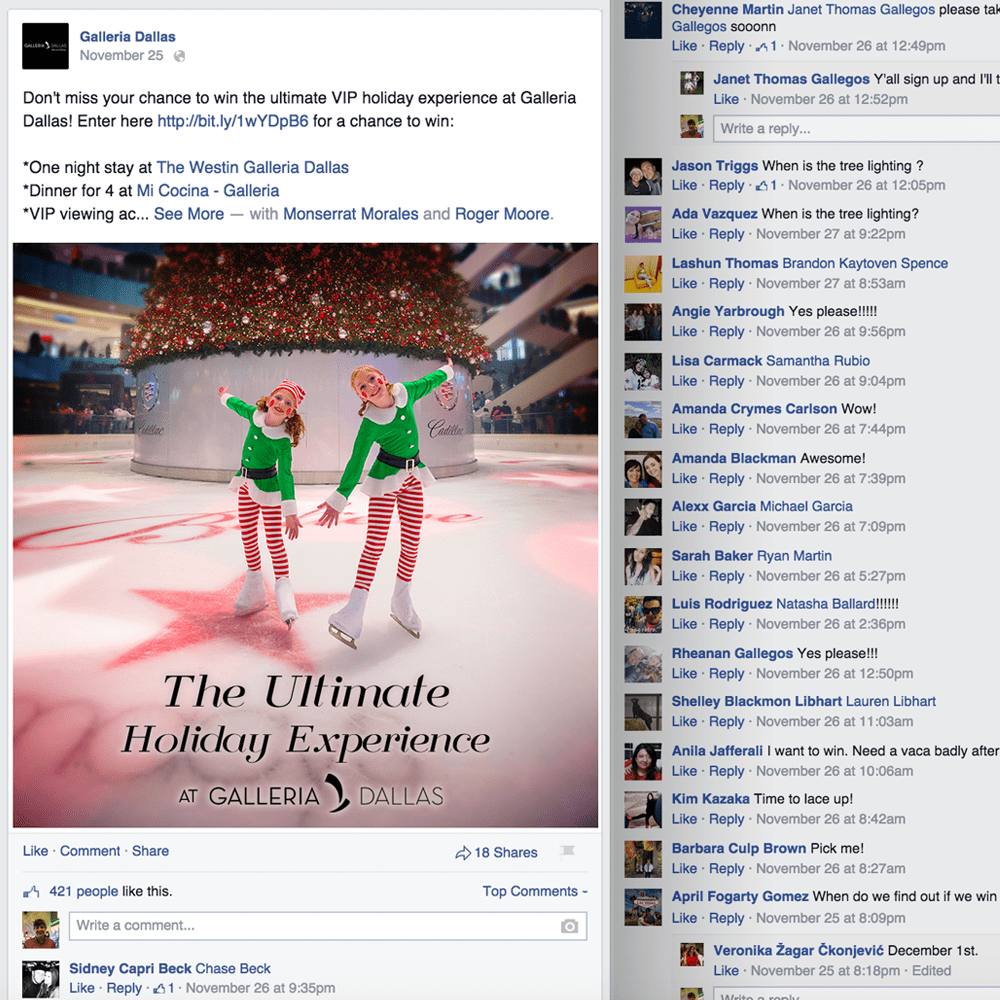
Task: Open The Westin Galleria Dallas page link
Action: [x=253, y=168]
